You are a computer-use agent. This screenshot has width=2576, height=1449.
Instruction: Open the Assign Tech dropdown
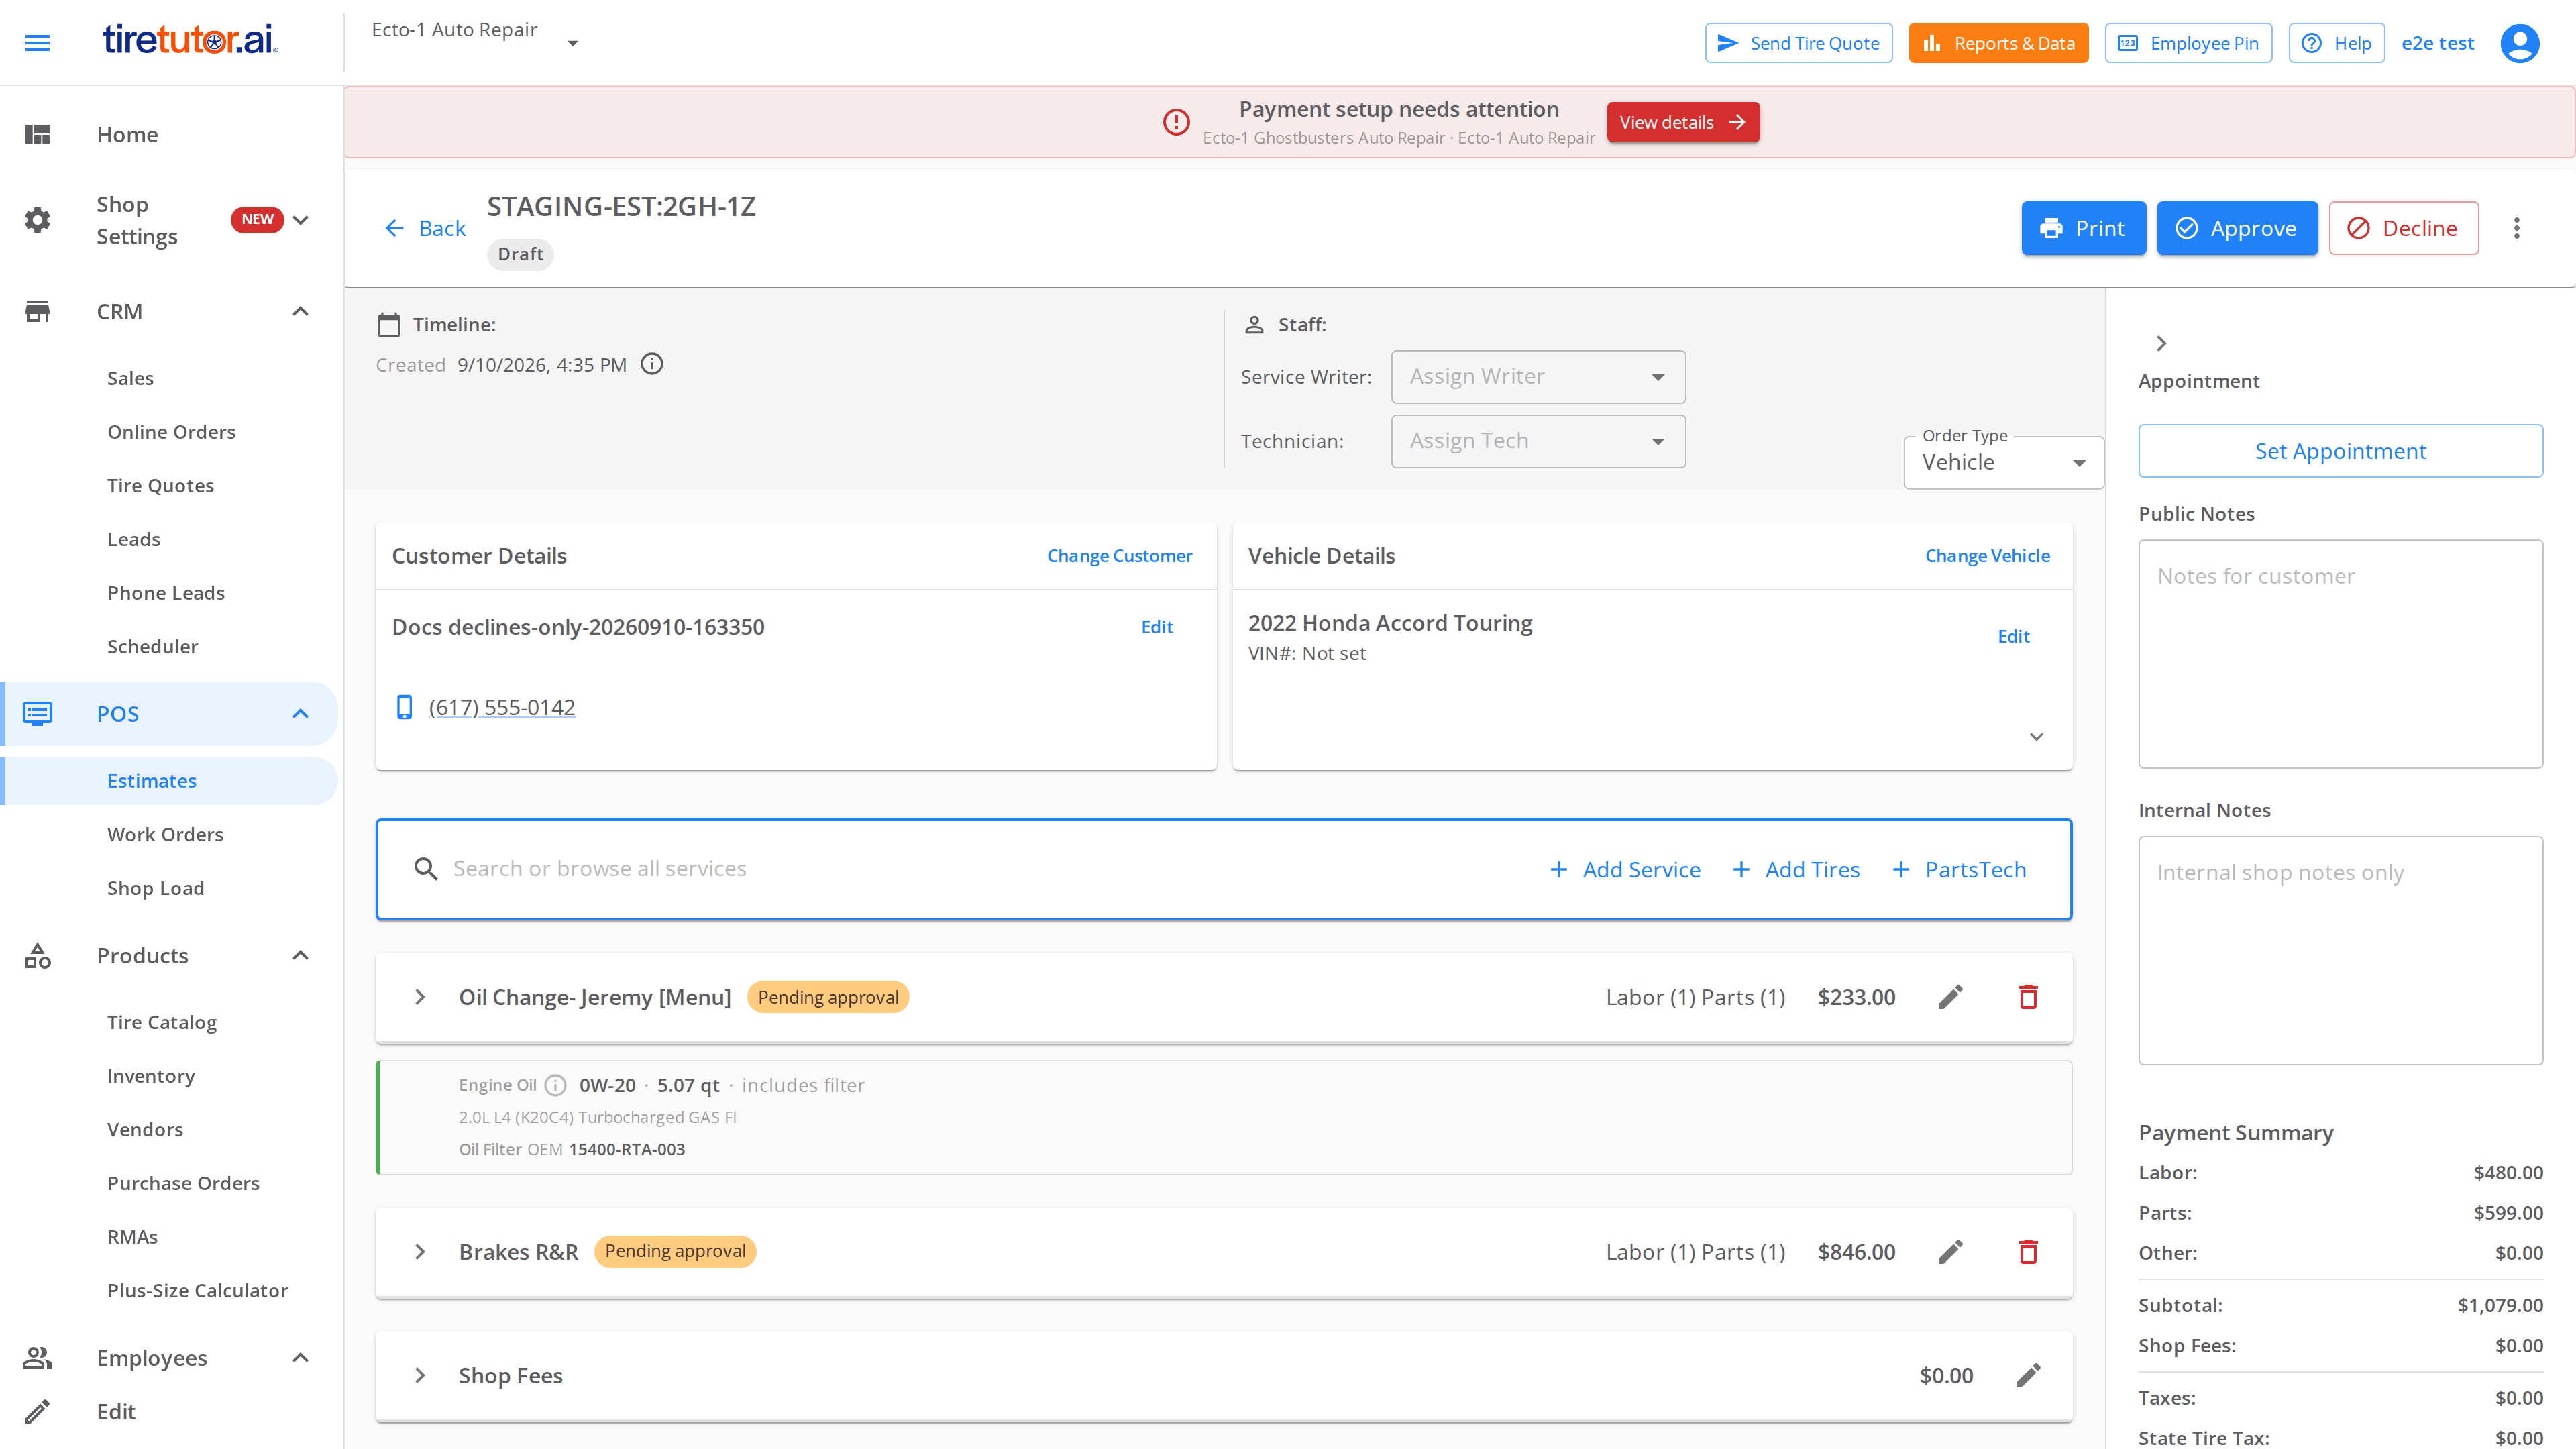1538,441
